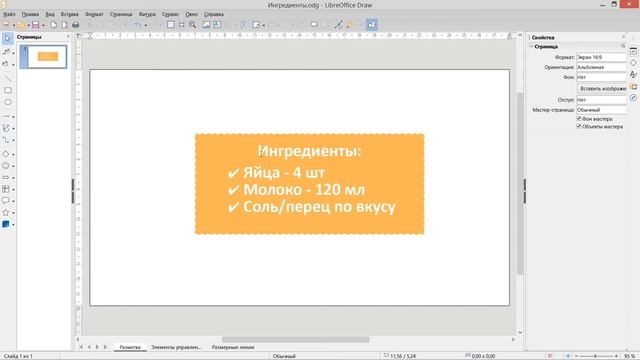Click the Print icon in toolbar
640x360 pixels.
tap(76, 25)
